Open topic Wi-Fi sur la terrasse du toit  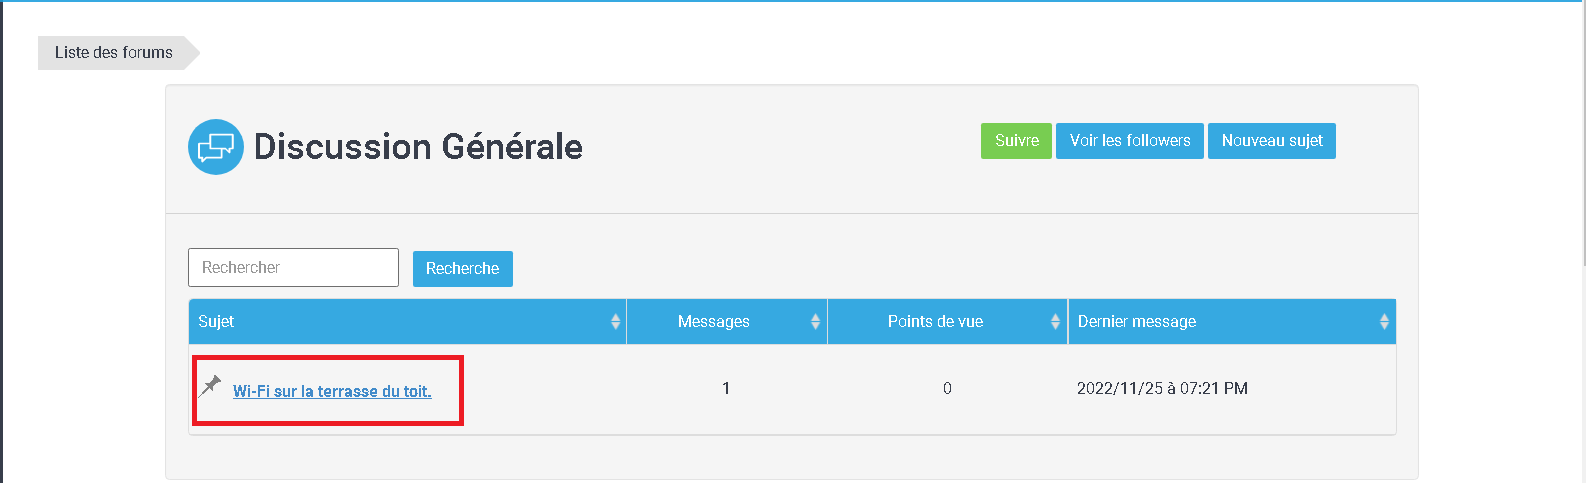coord(332,392)
